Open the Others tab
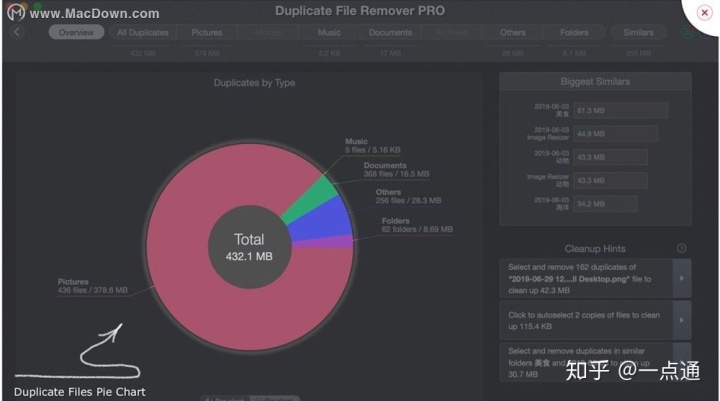Screen dimensions: 720x401 tap(512, 33)
